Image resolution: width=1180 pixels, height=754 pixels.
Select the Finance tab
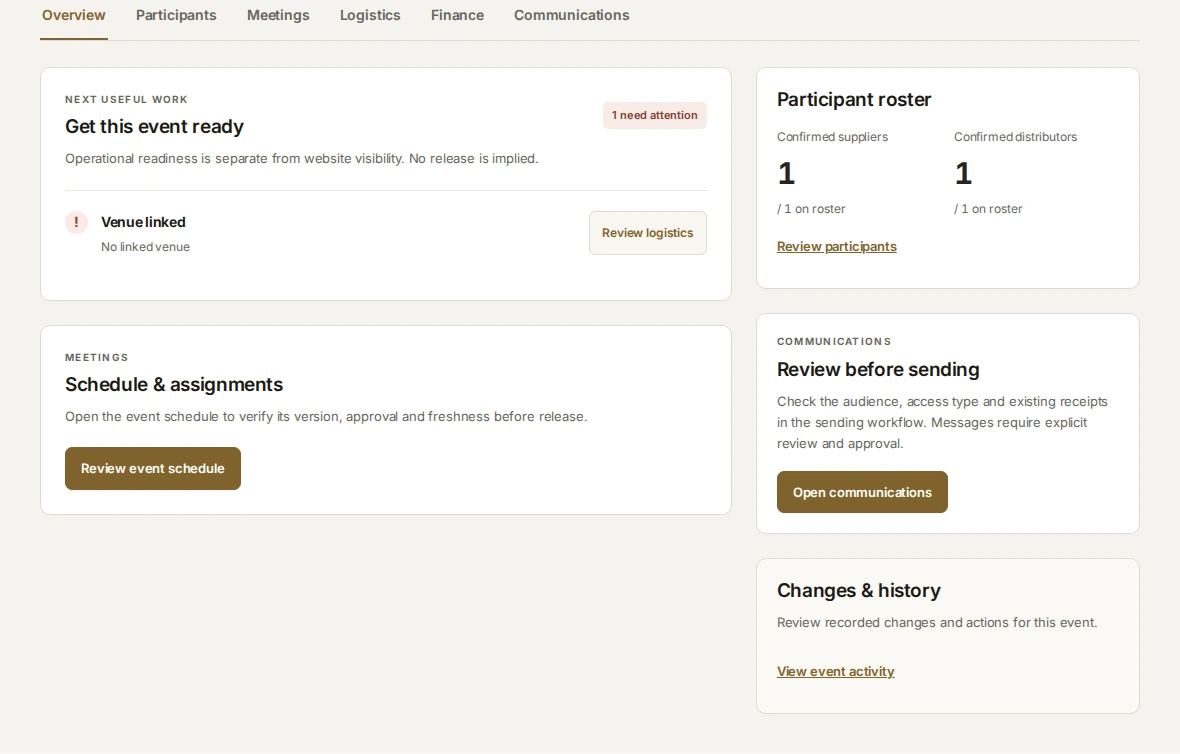pyautogui.click(x=457, y=16)
